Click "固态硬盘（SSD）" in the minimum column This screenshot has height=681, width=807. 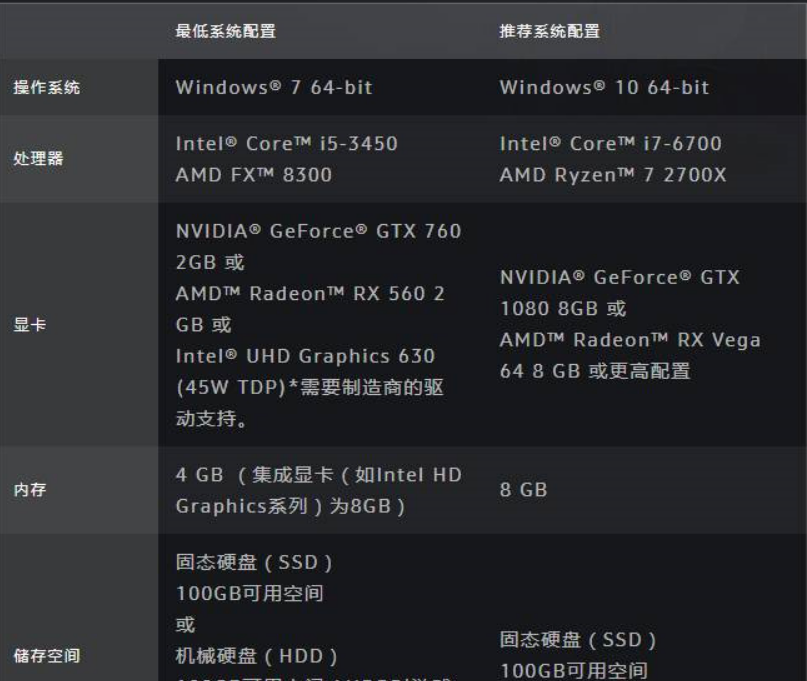[254, 563]
